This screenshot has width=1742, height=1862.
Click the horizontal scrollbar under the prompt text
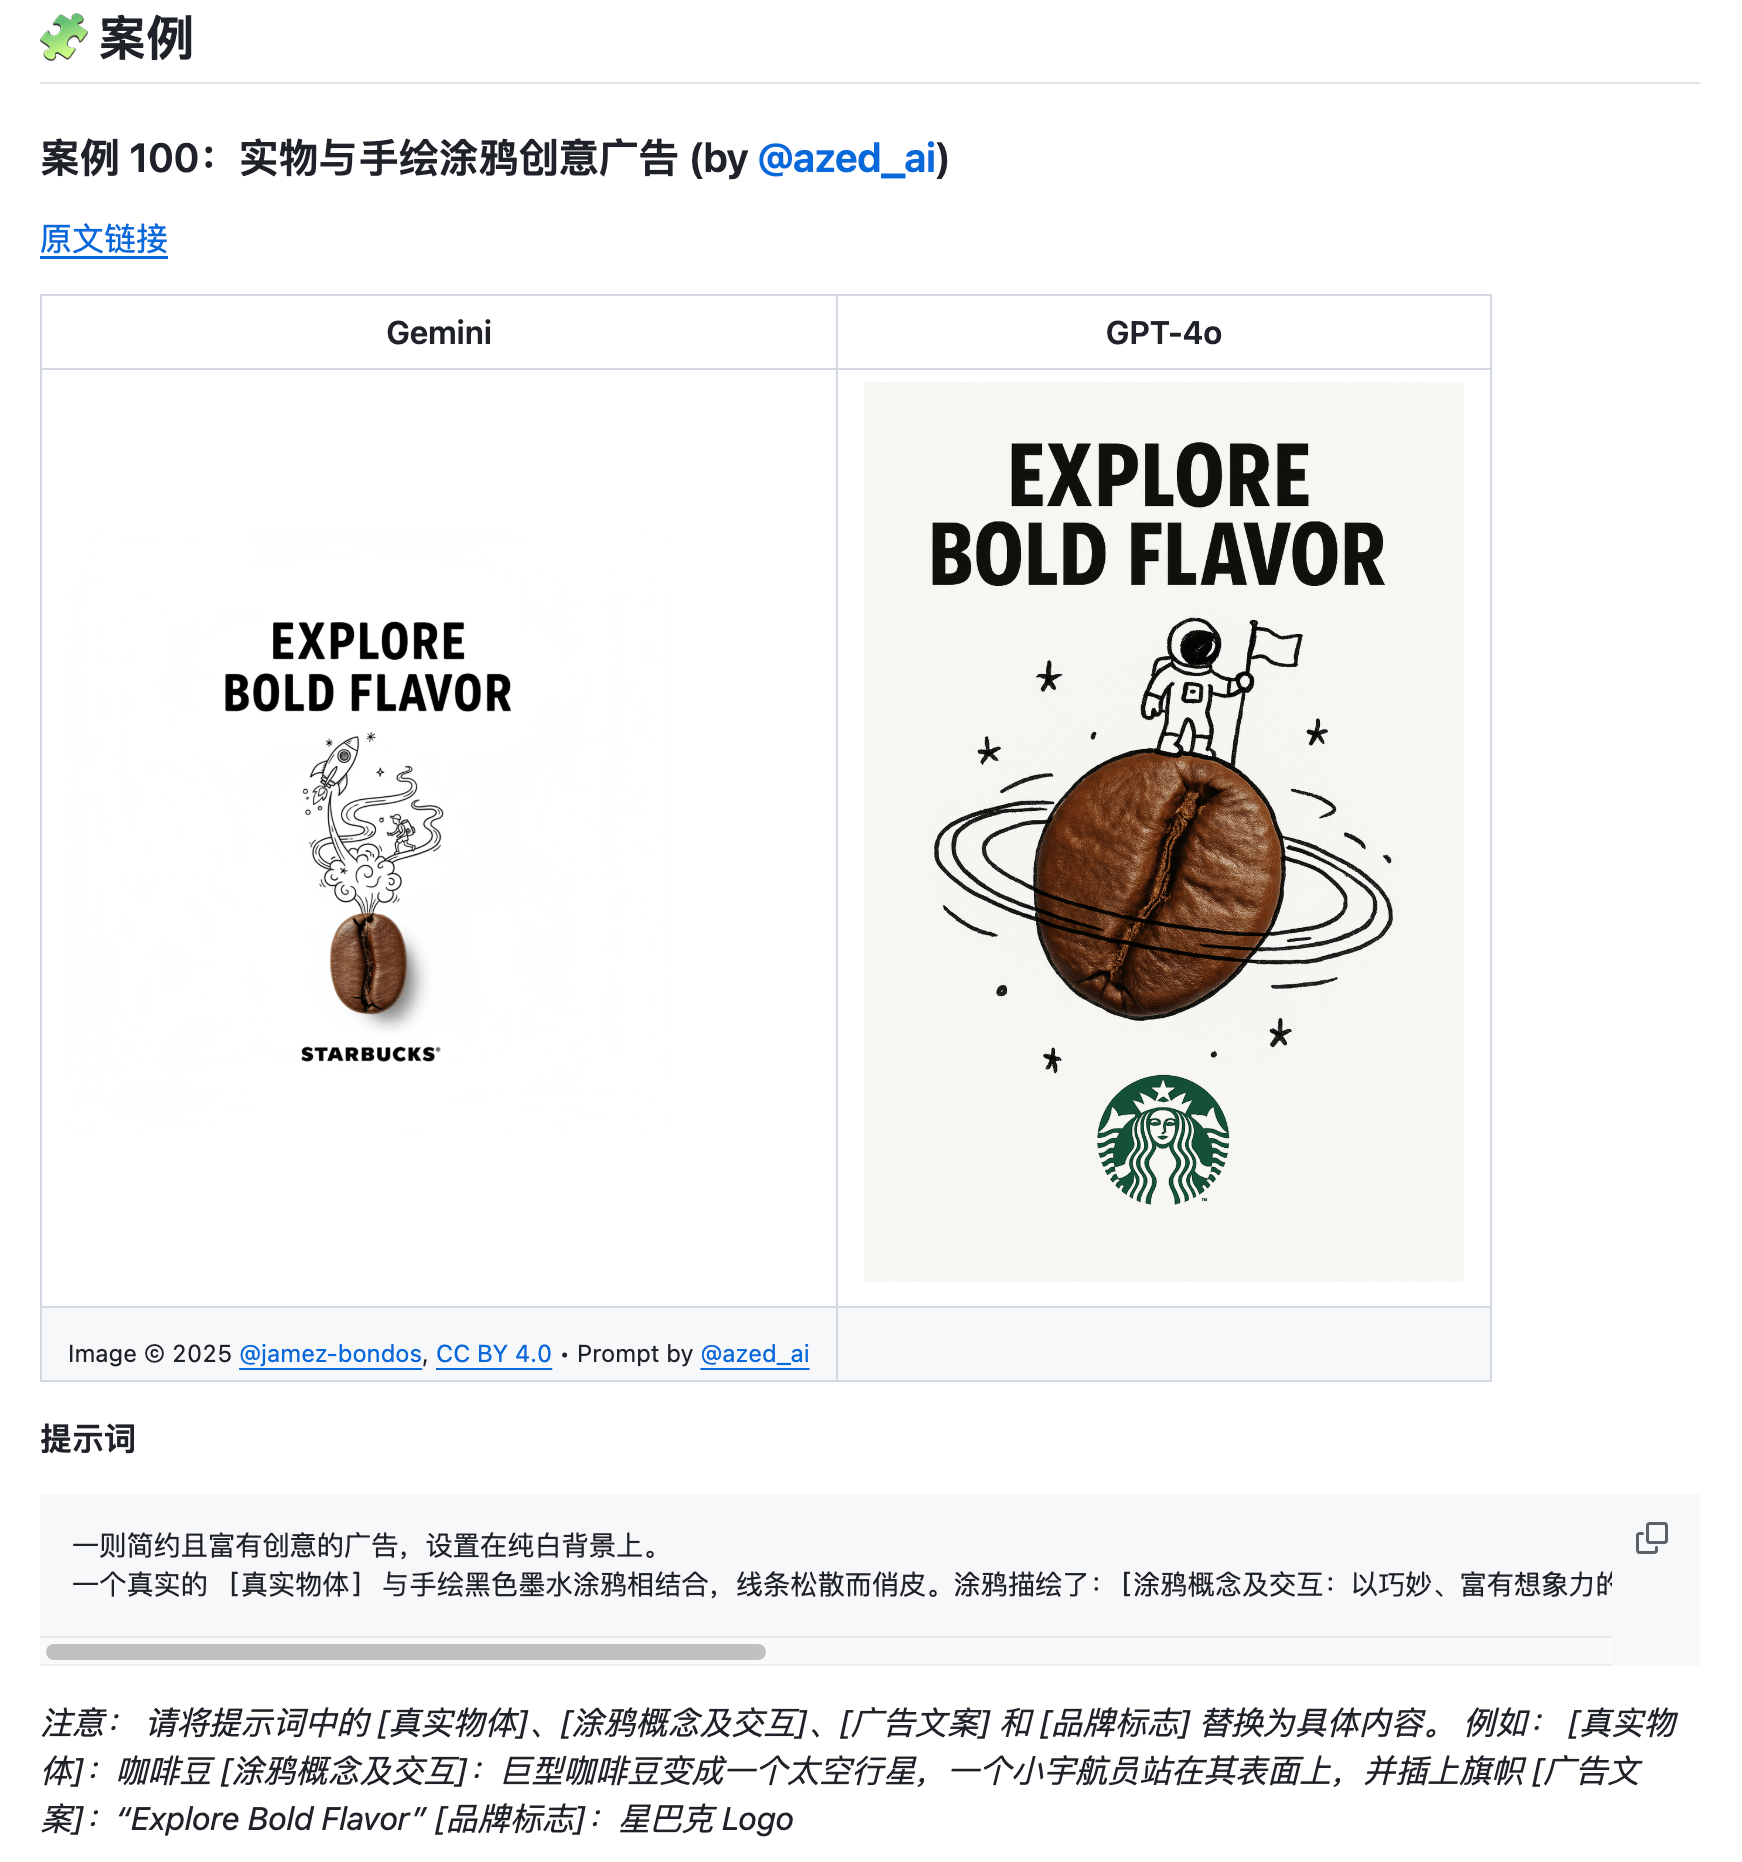[x=406, y=1652]
